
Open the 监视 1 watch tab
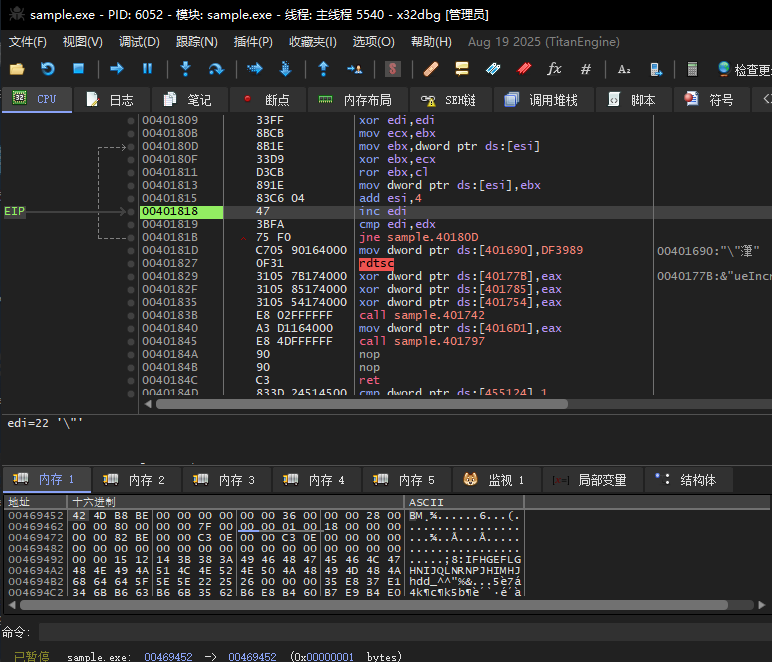[x=497, y=480]
